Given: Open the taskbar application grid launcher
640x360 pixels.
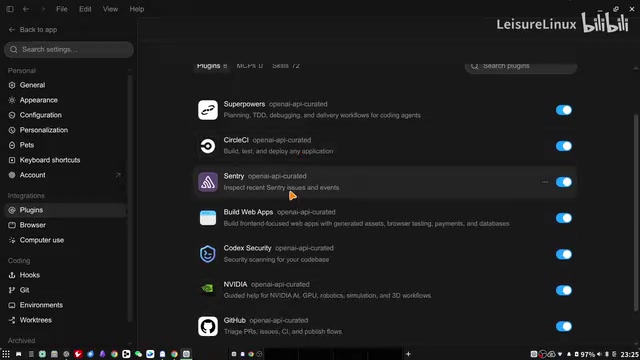Looking at the screenshot, I should (x=6, y=354).
